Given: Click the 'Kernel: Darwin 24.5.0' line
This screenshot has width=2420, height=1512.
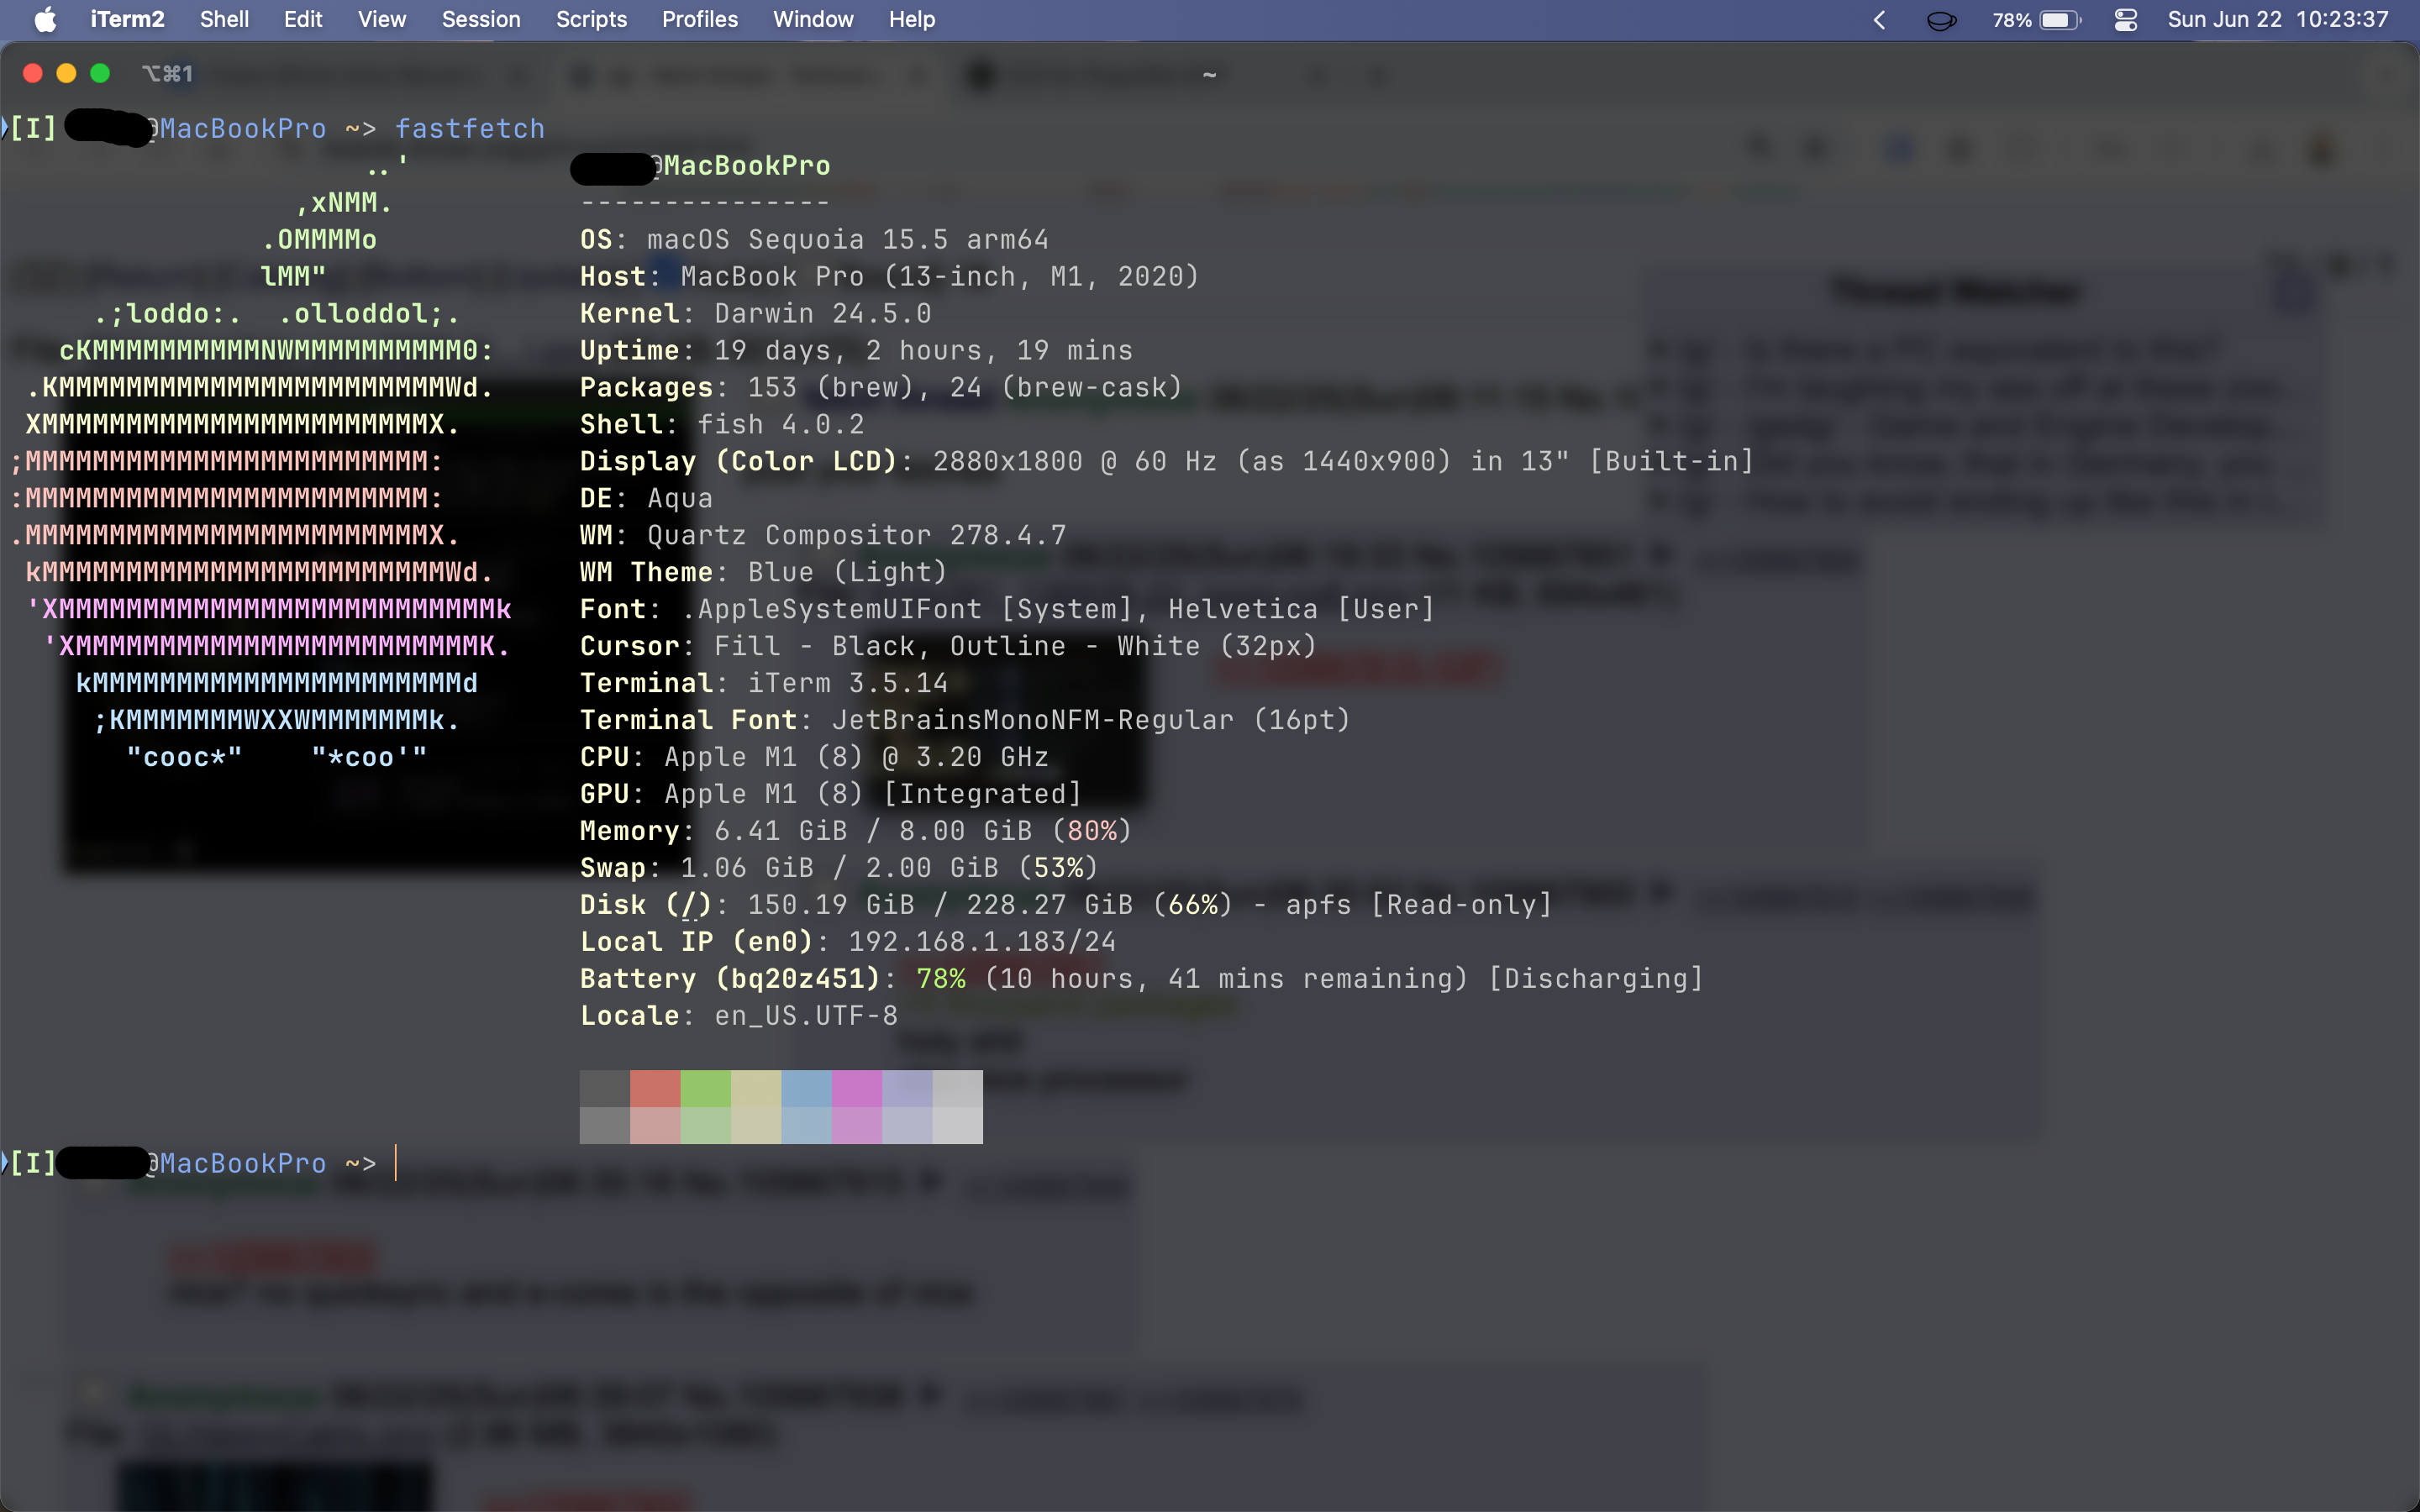Looking at the screenshot, I should [756, 314].
